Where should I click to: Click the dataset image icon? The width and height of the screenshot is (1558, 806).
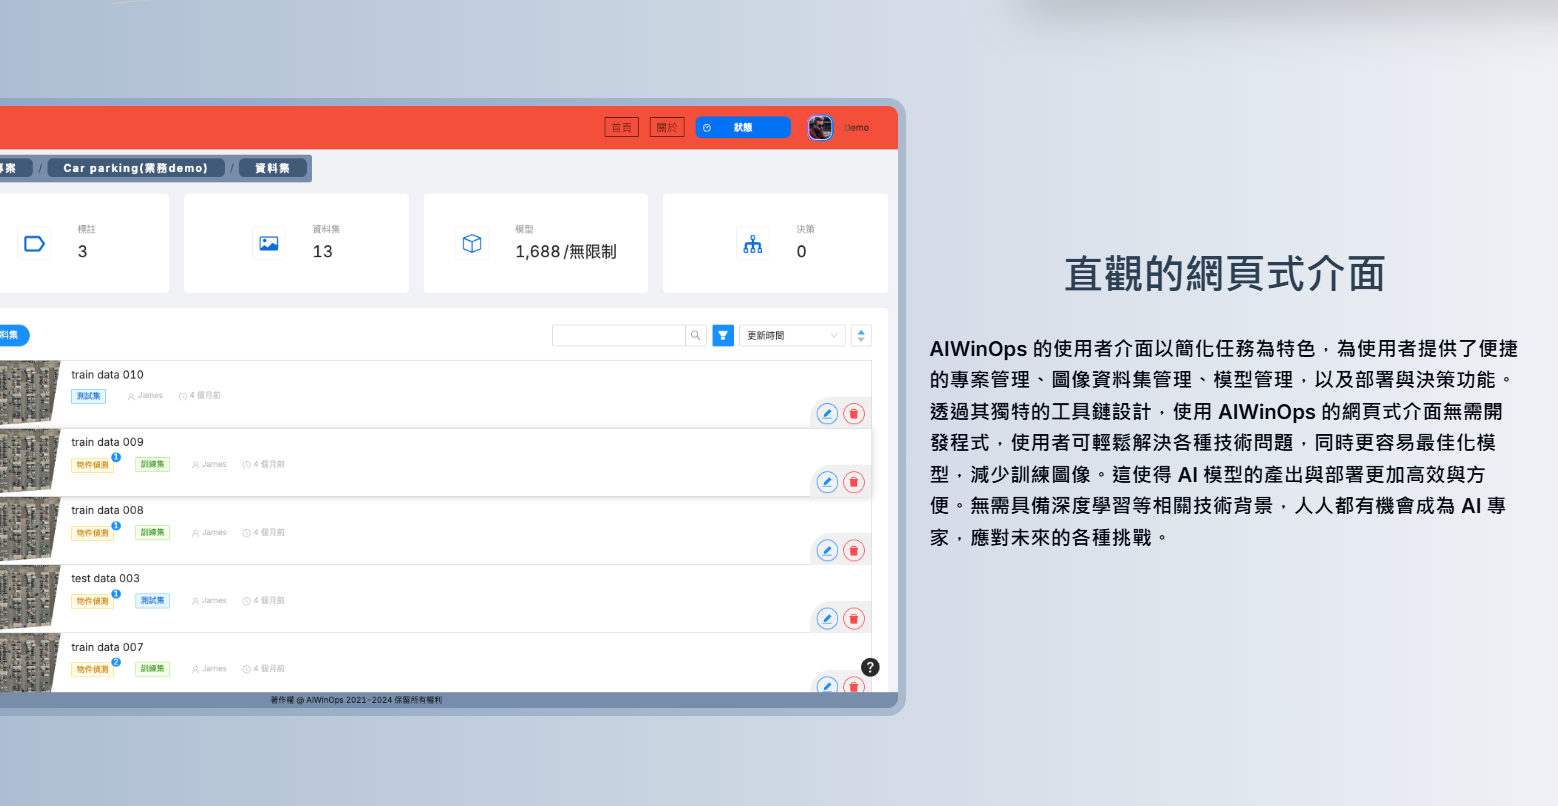(x=269, y=243)
